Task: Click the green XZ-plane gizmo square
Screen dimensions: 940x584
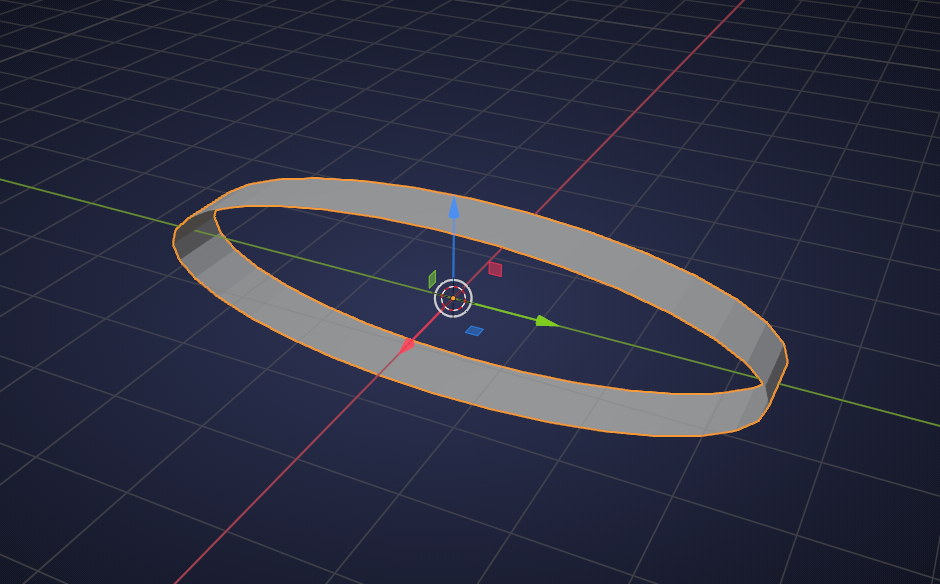Action: (x=432, y=279)
